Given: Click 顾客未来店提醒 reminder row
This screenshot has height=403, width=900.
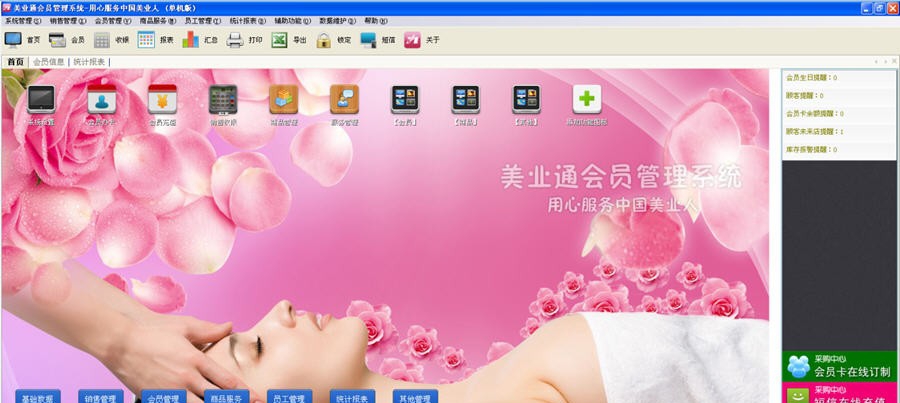Looking at the screenshot, I should (839, 131).
